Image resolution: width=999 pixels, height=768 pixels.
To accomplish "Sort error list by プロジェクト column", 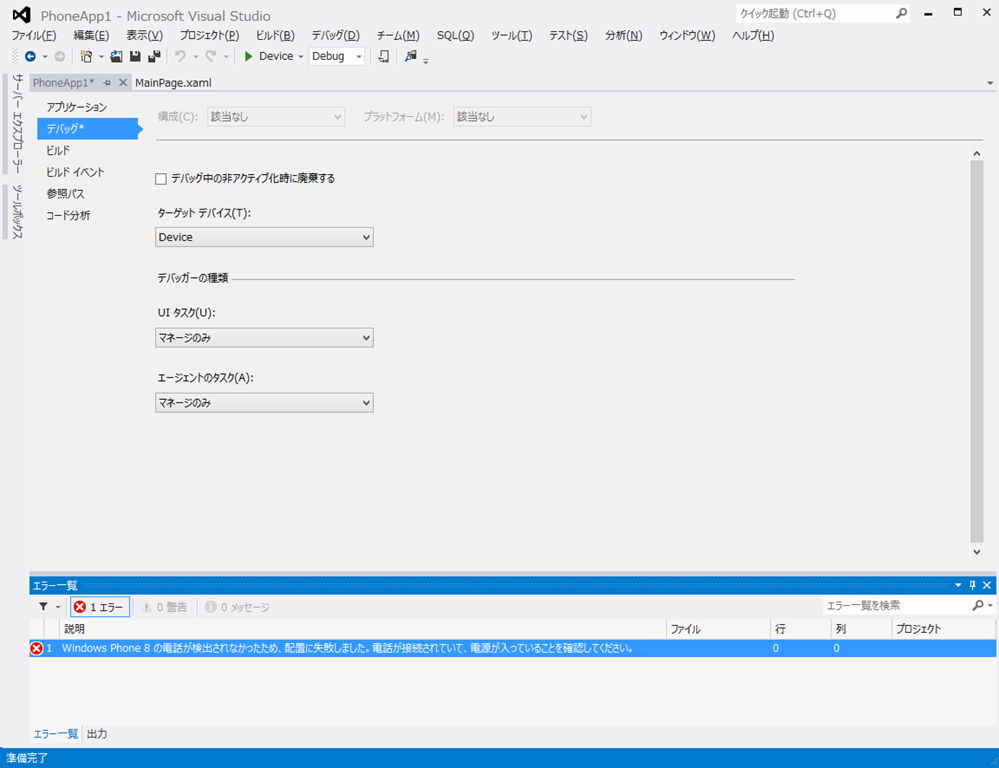I will 944,629.
